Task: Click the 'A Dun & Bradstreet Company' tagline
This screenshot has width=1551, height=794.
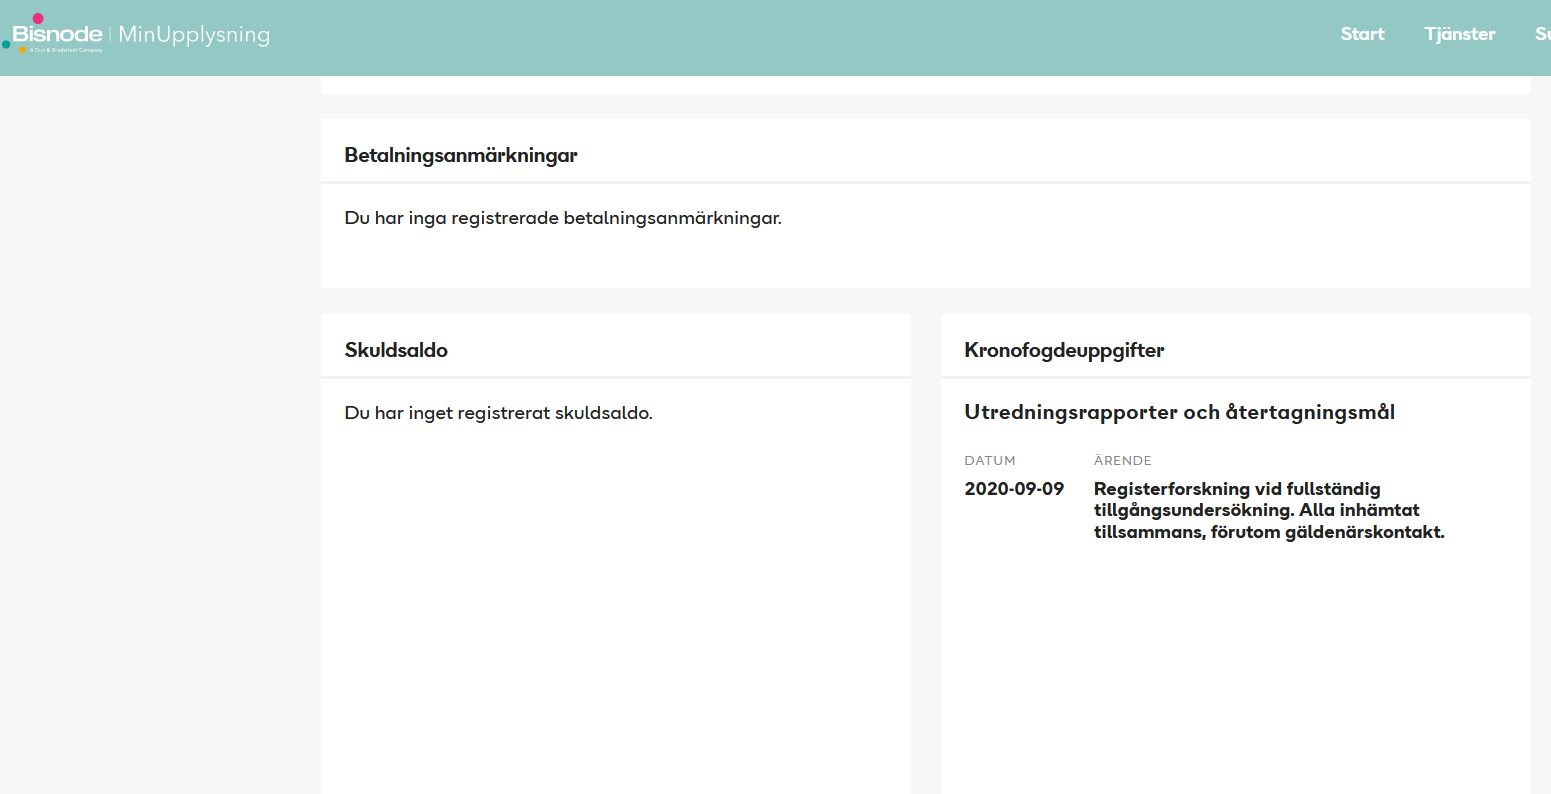Action: tap(66, 50)
